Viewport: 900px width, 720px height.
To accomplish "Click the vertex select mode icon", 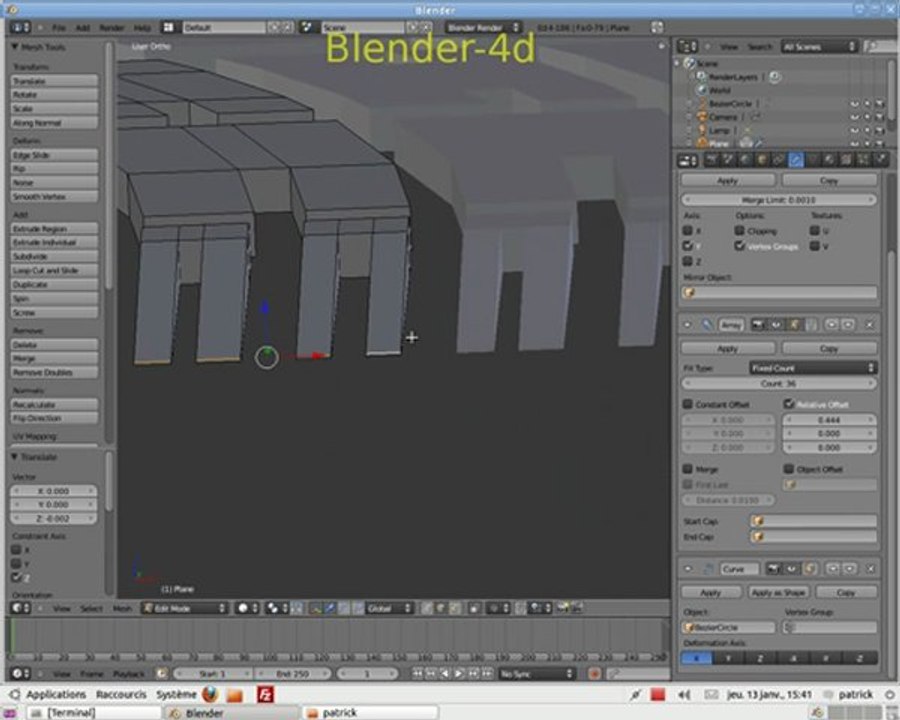I will click(426, 608).
